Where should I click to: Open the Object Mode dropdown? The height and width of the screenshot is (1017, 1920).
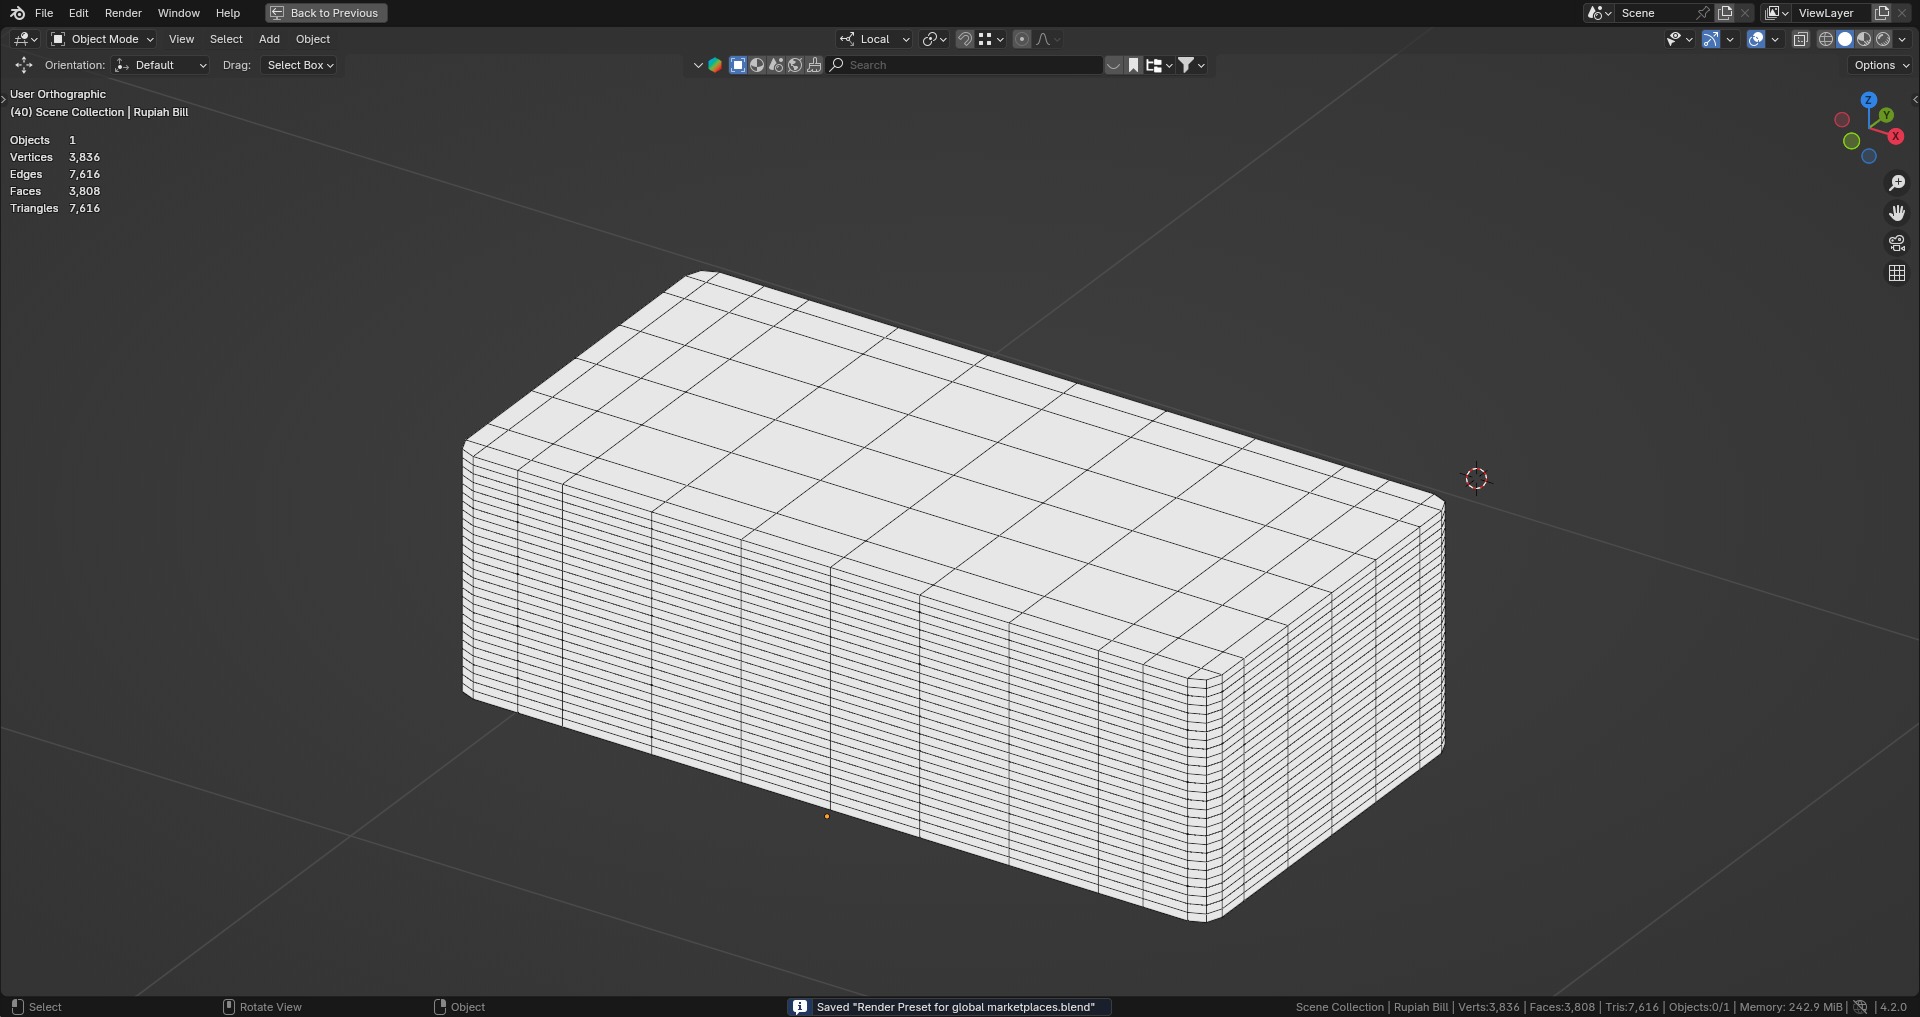(102, 39)
